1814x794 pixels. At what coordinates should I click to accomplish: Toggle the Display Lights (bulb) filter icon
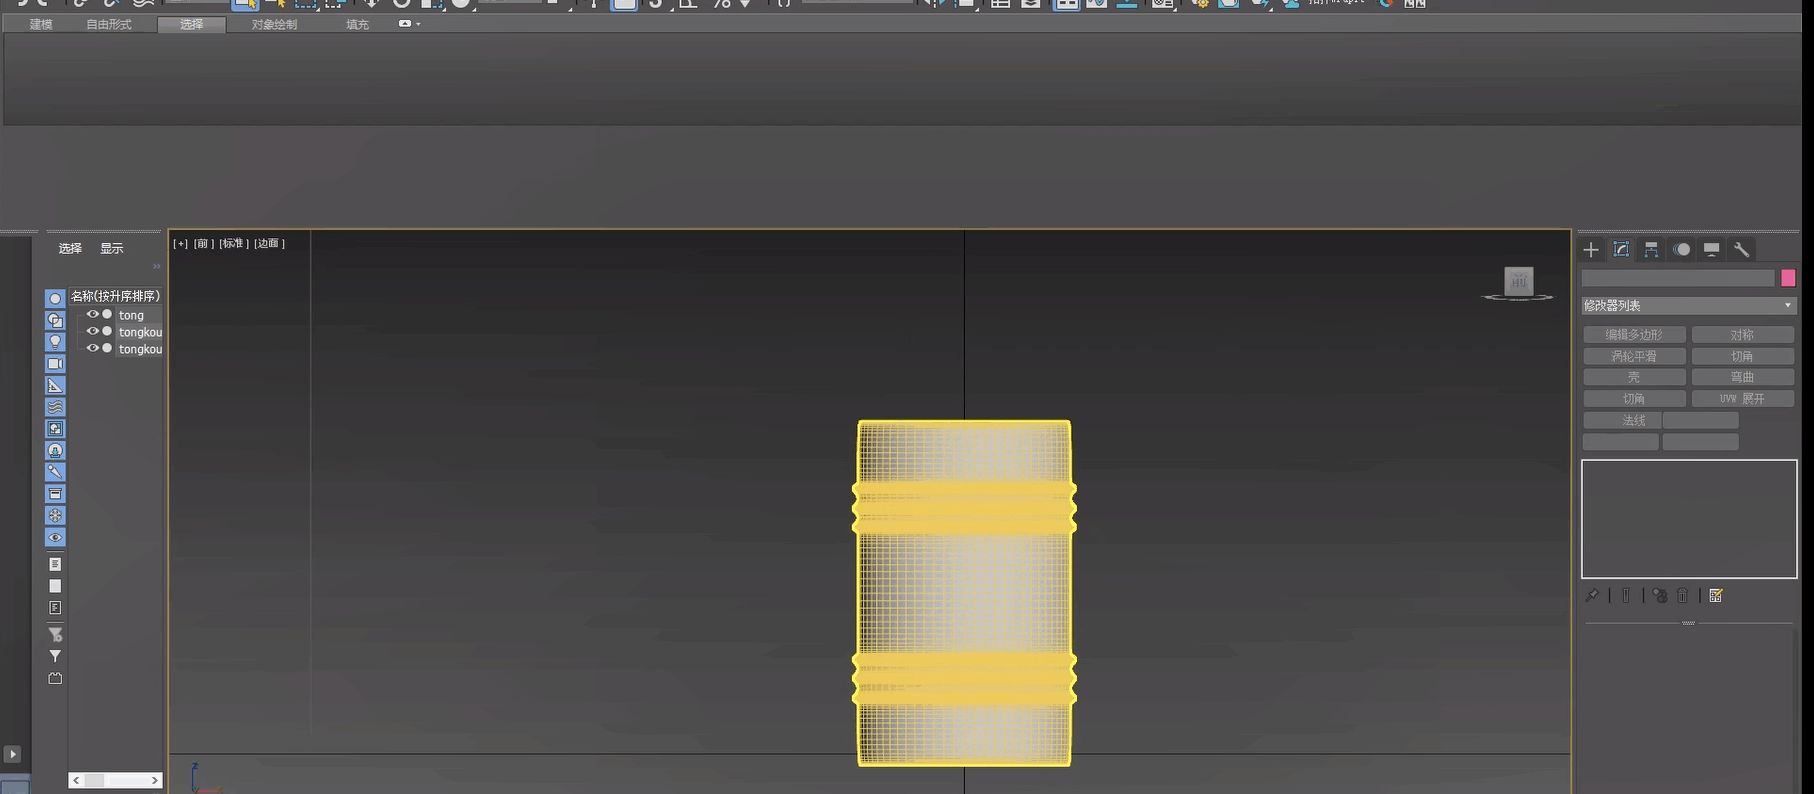(x=55, y=342)
